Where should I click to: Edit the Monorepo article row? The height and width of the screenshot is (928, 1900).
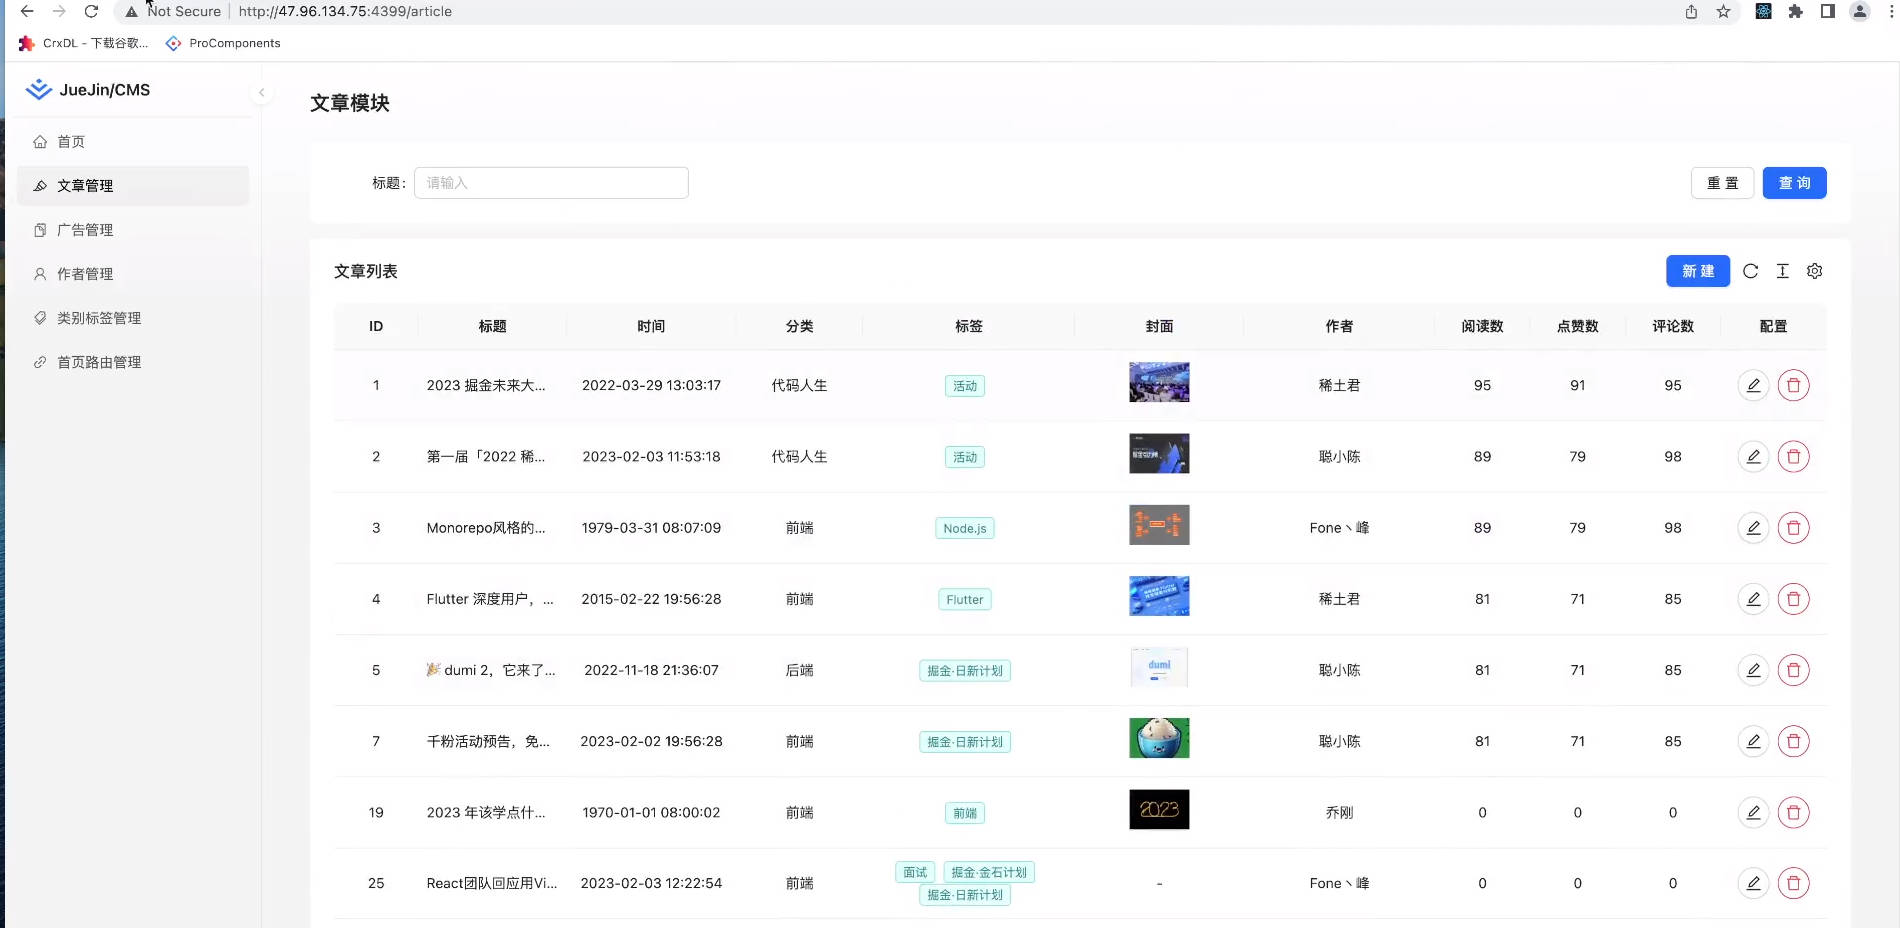pos(1753,528)
